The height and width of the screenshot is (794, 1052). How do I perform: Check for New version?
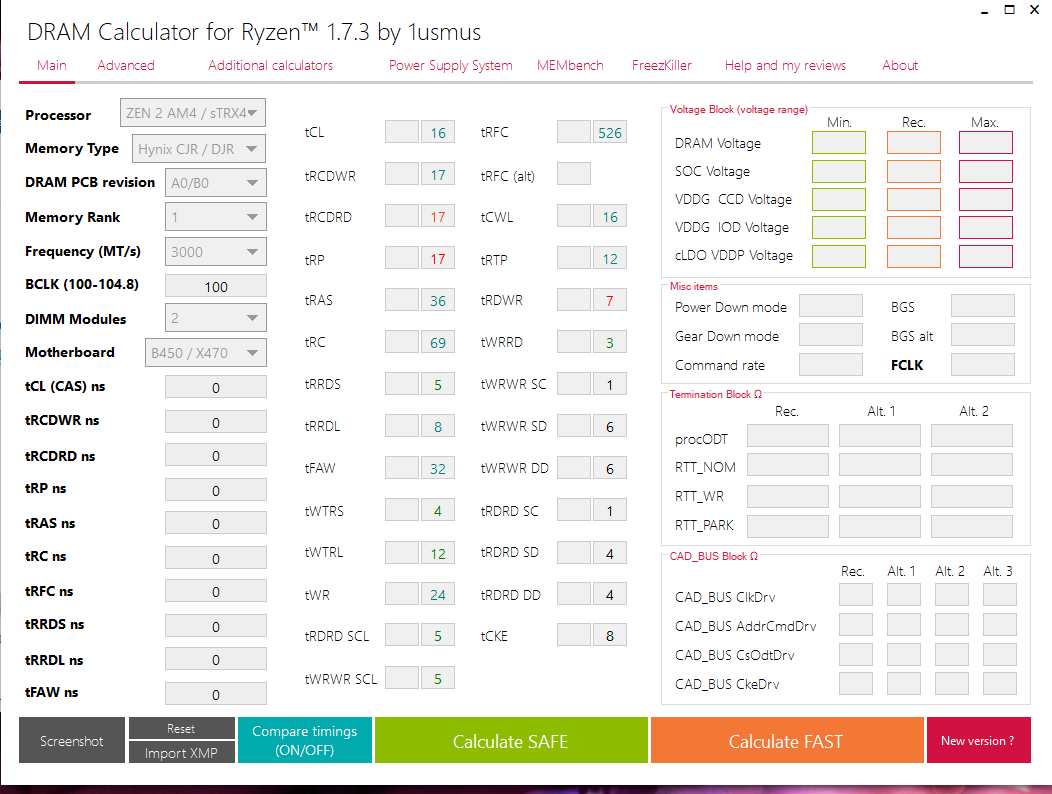978,740
